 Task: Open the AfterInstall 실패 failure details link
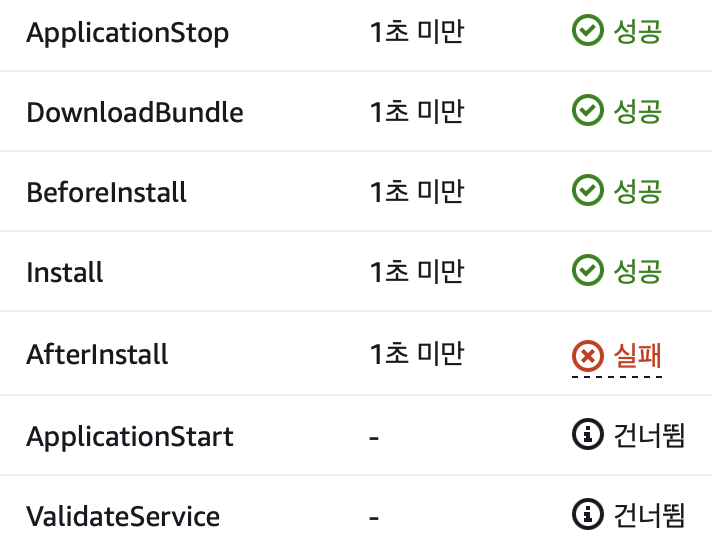tap(638, 355)
